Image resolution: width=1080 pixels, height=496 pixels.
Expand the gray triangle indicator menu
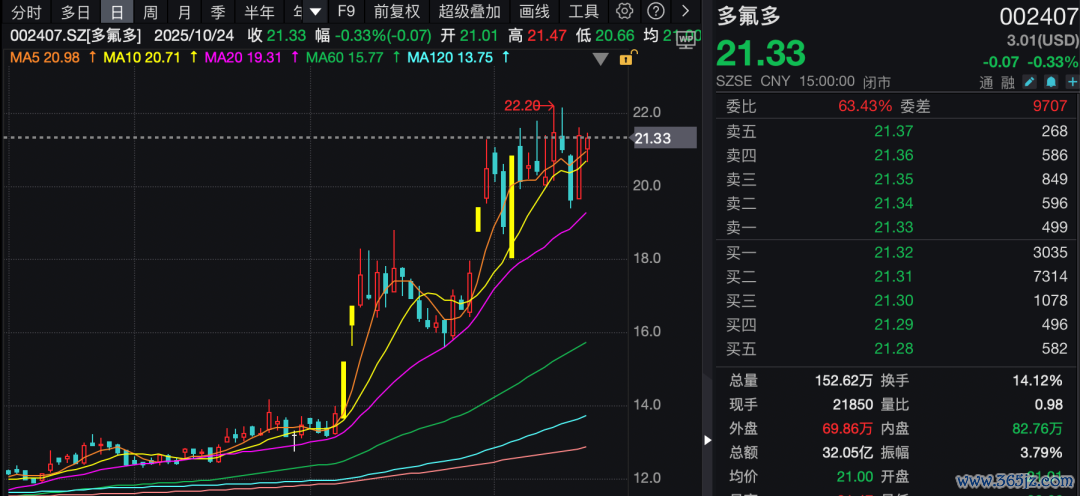click(x=600, y=59)
